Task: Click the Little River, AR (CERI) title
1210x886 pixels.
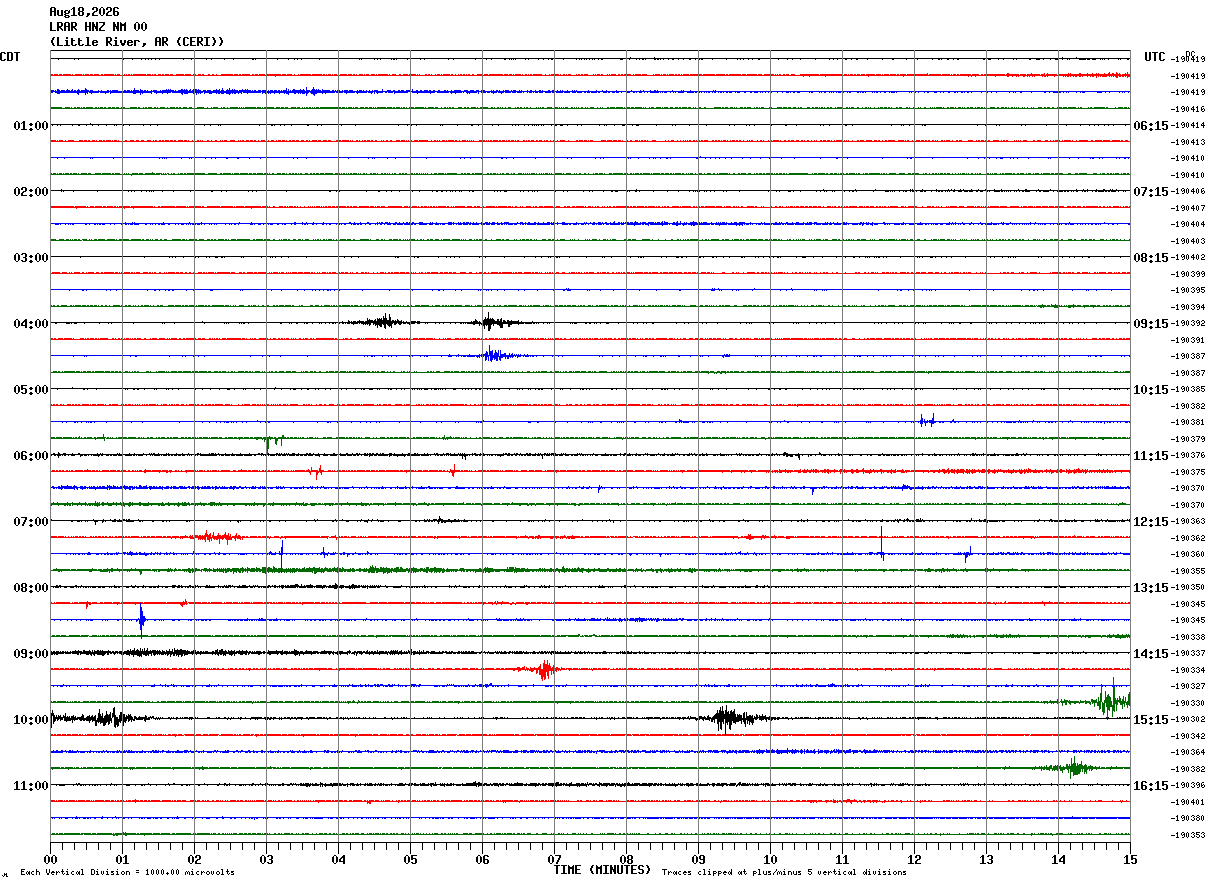Action: pos(137,42)
